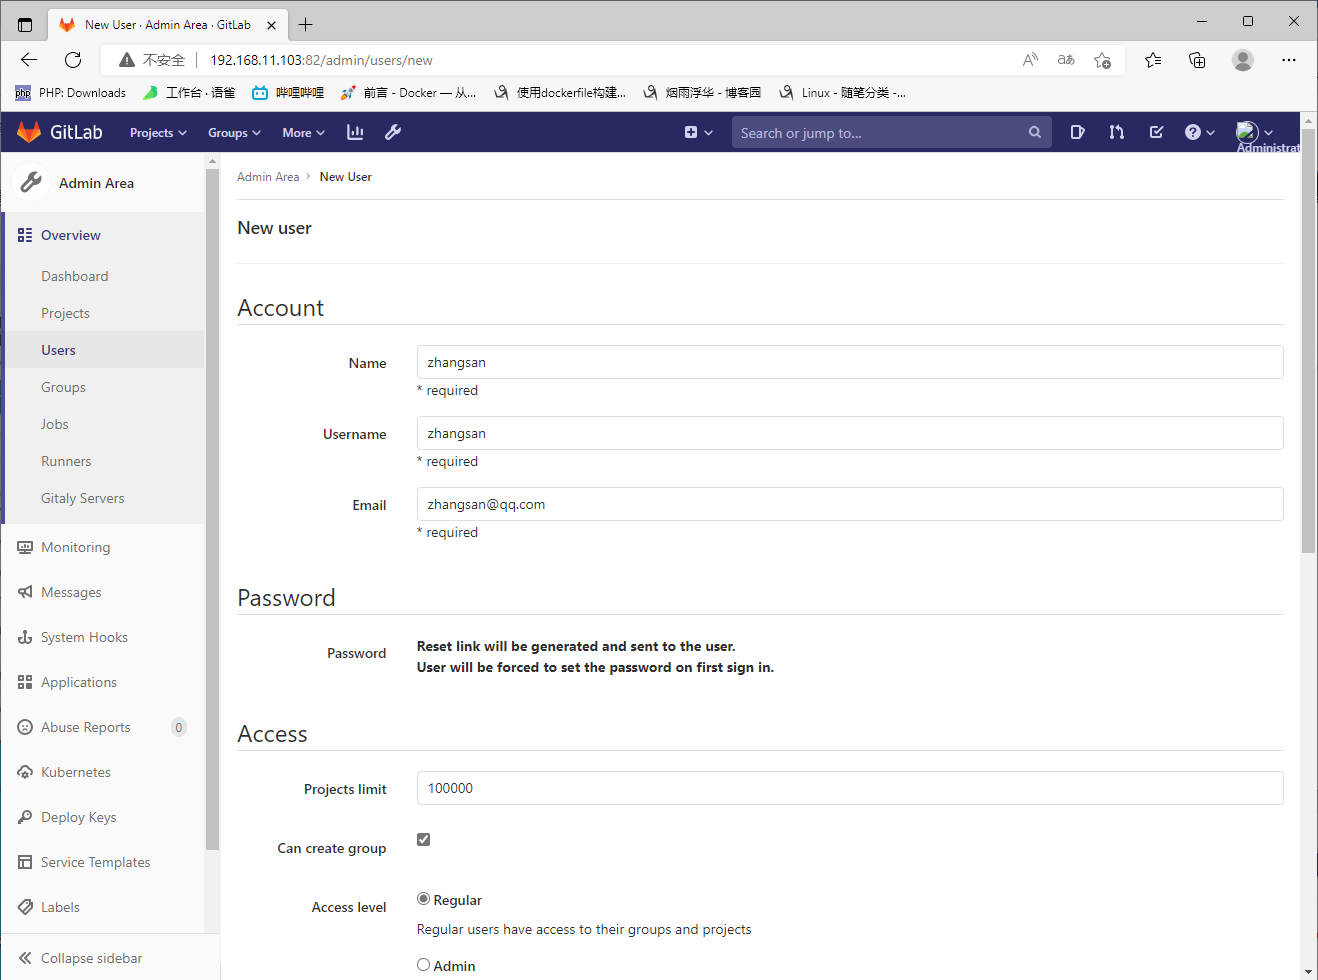Click the tab actions menu icon
This screenshot has width=1318, height=980.
tap(25, 25)
